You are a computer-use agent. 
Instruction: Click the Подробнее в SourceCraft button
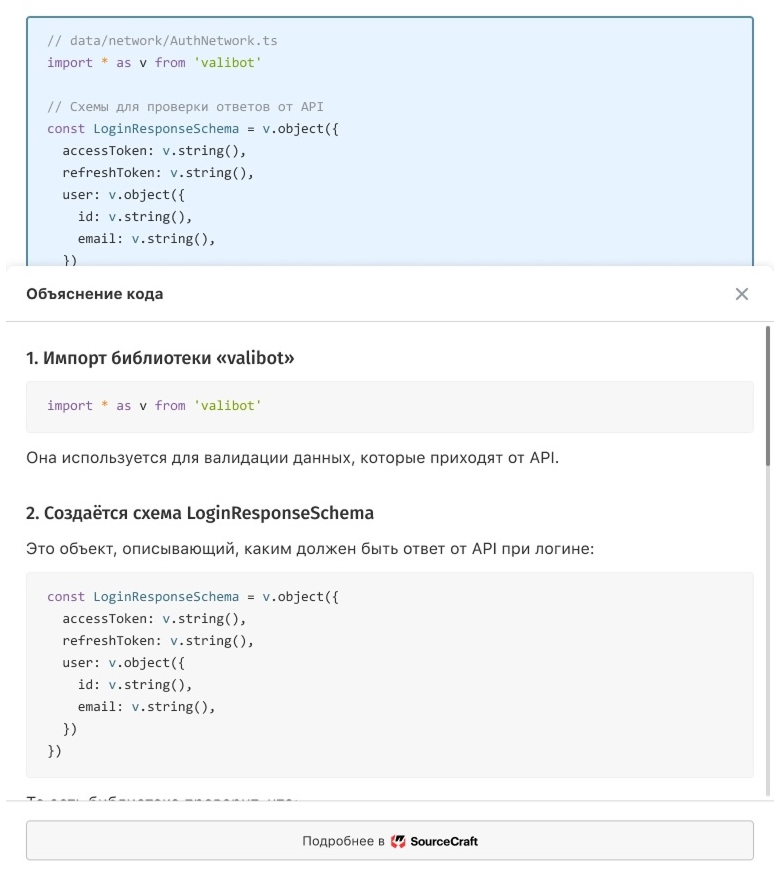pos(389,841)
